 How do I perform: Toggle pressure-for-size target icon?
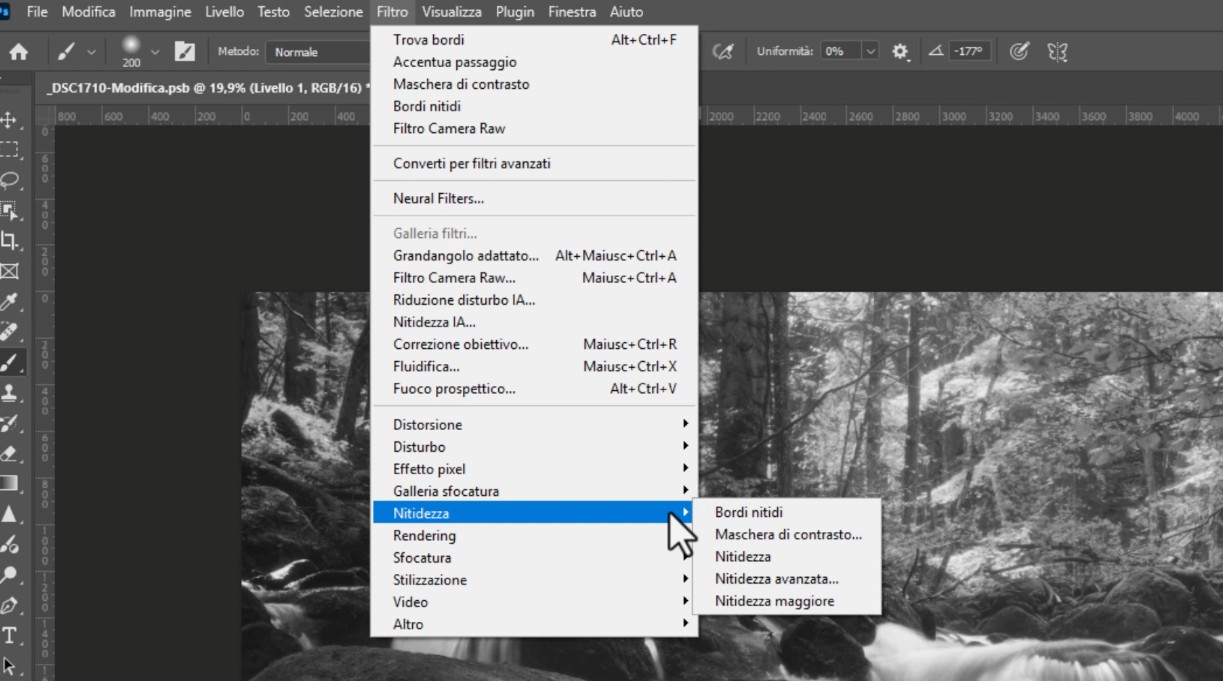tap(1019, 51)
